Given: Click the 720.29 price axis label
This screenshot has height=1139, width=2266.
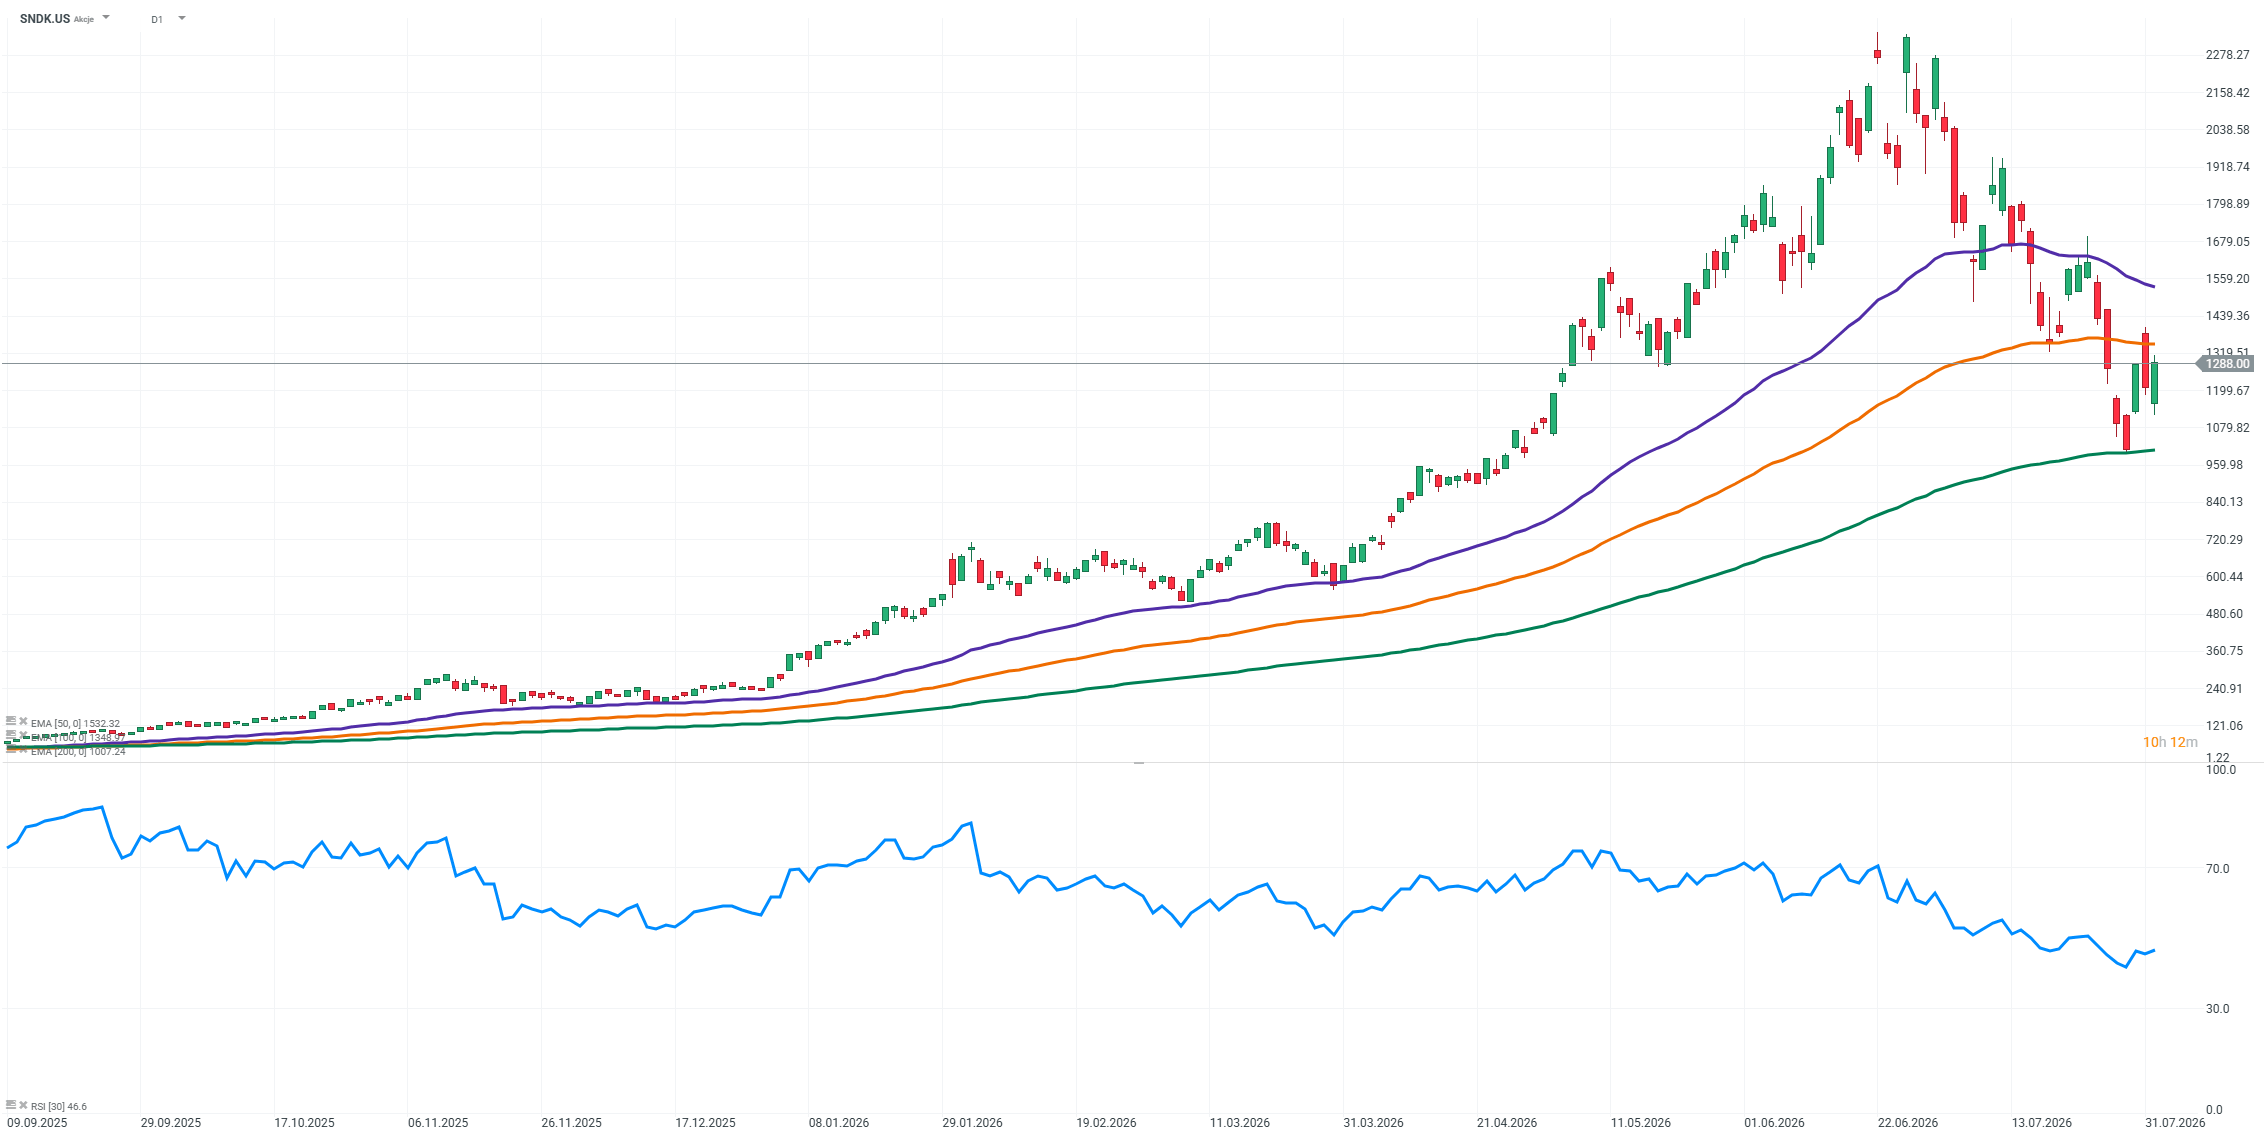Looking at the screenshot, I should [2227, 540].
